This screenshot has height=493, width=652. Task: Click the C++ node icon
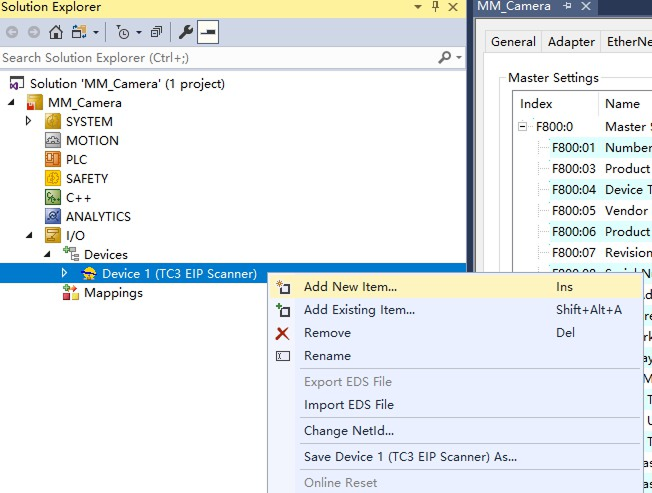point(53,198)
